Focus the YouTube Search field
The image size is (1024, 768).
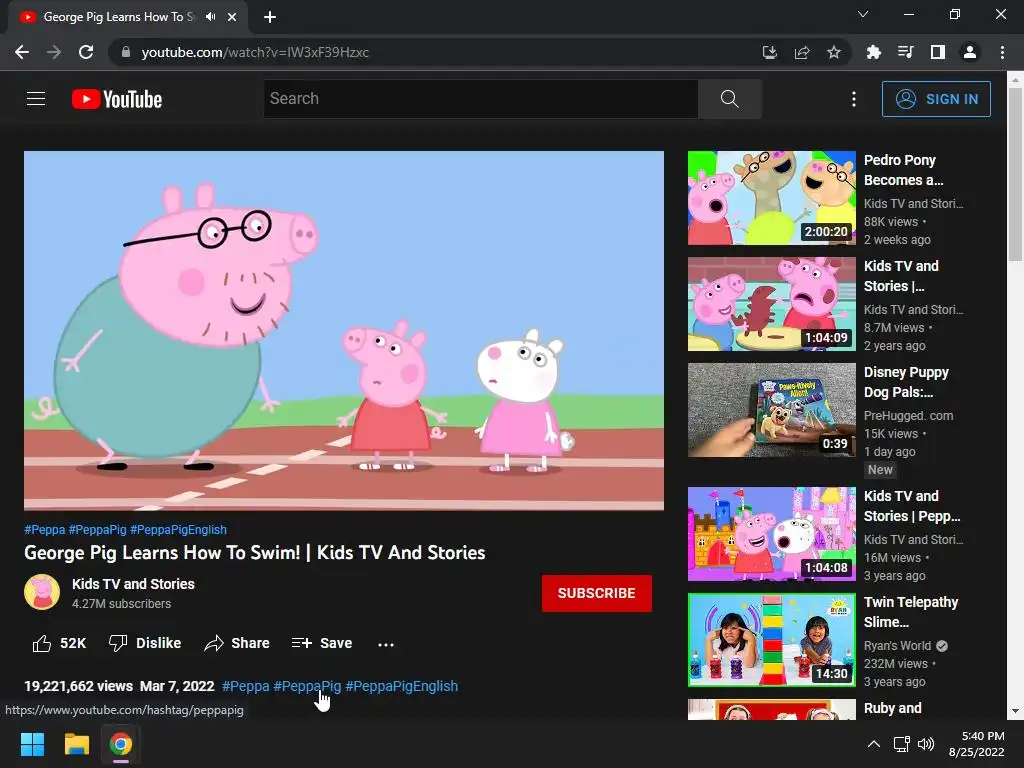click(481, 99)
